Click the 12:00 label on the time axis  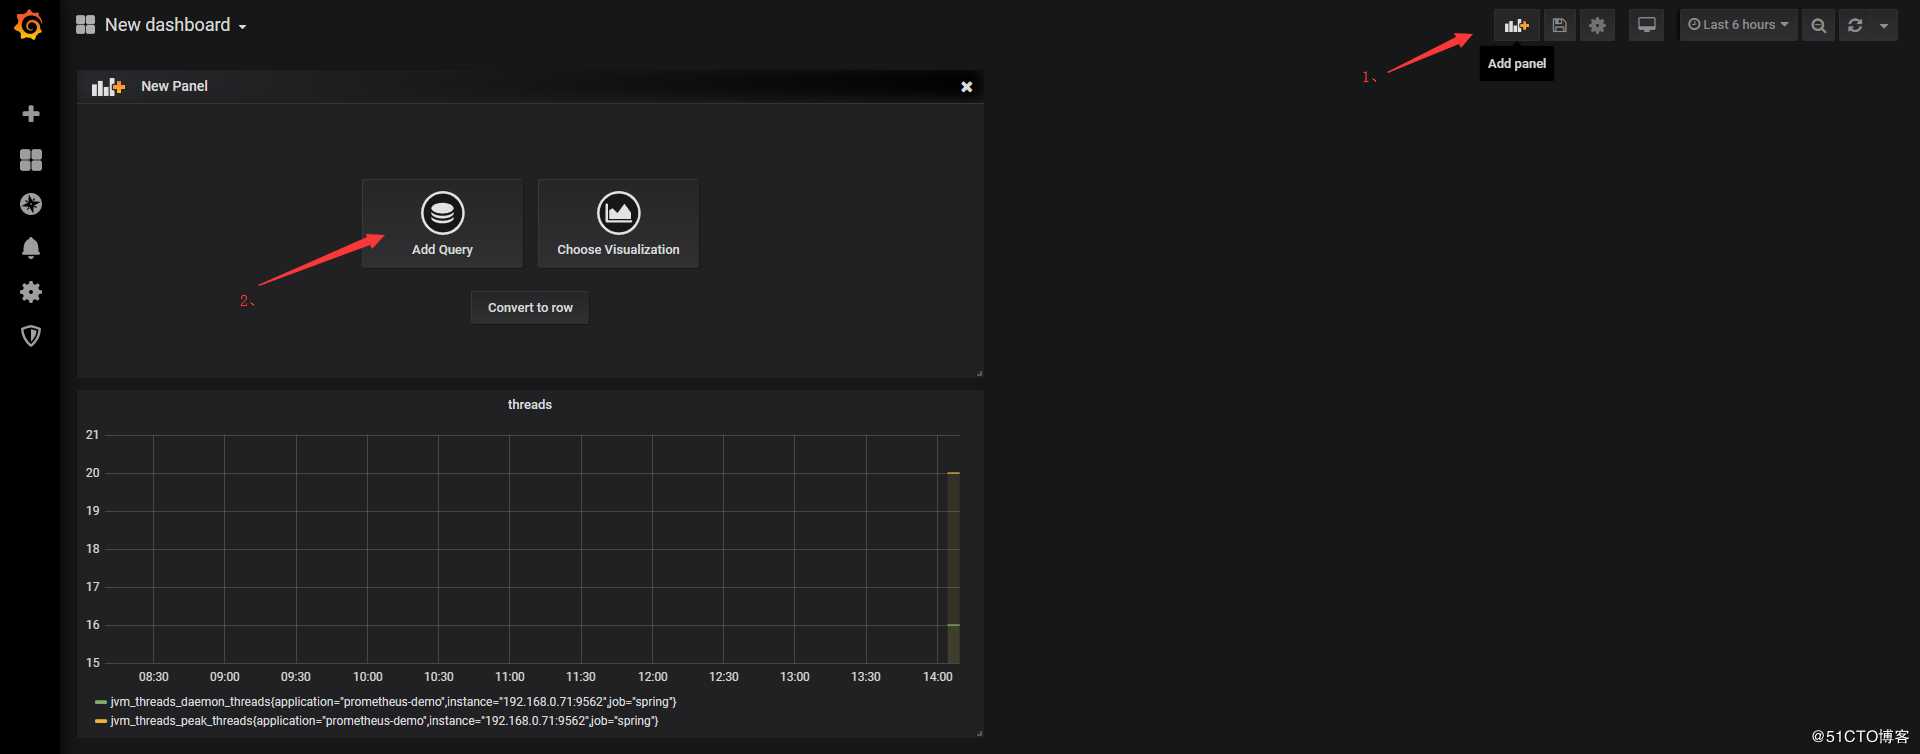[652, 677]
